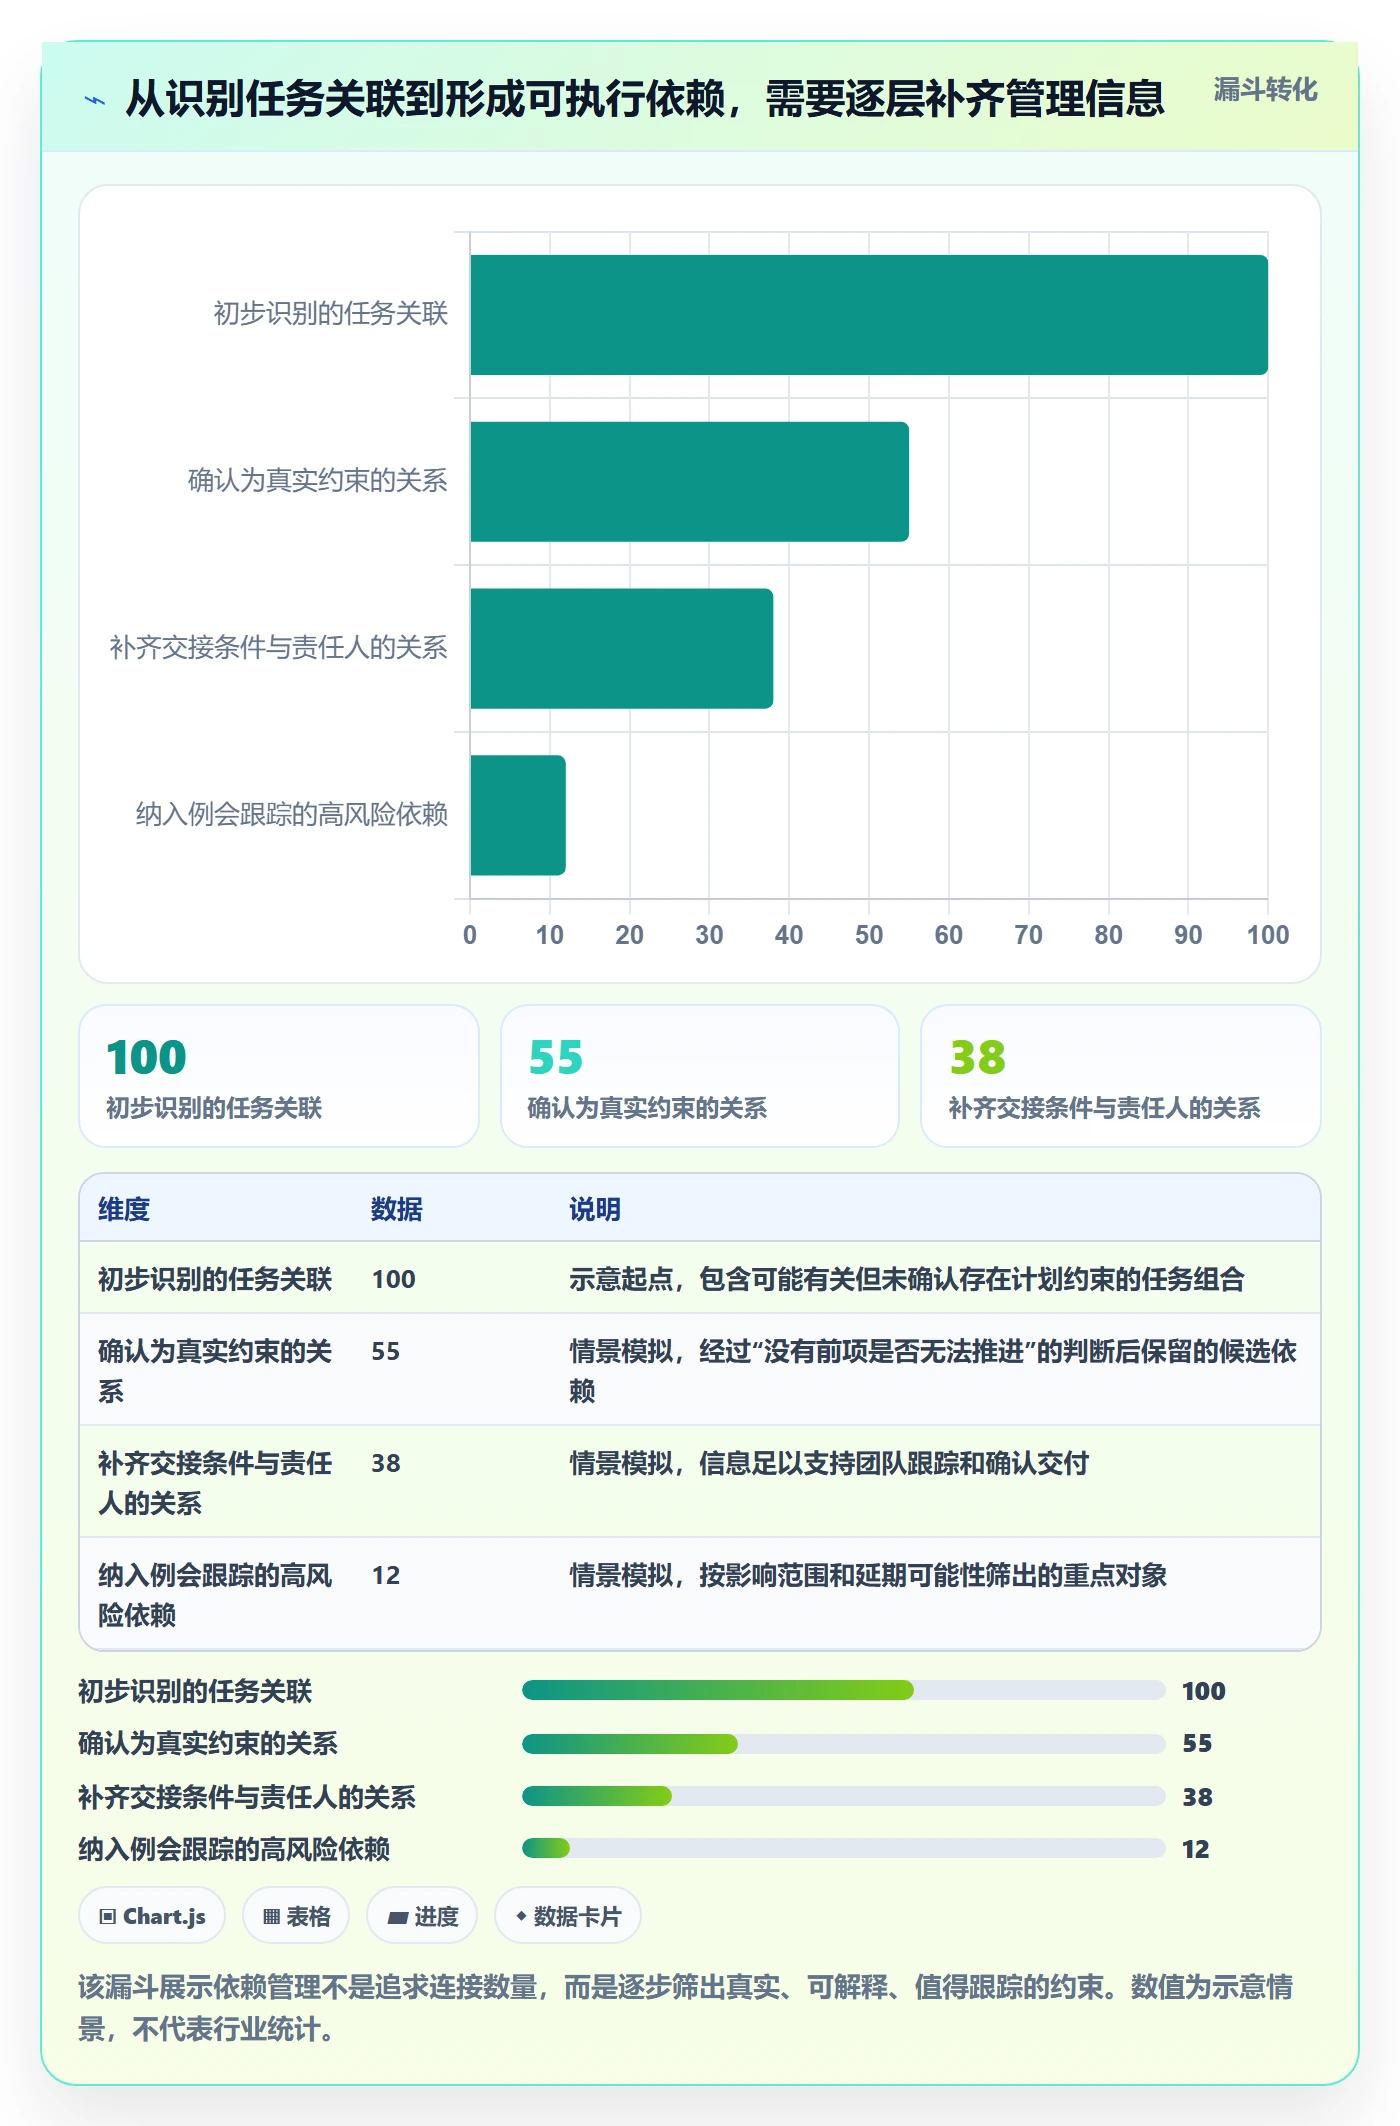
Task: Click the x-axis tick label 50
Action: pyautogui.click(x=869, y=935)
